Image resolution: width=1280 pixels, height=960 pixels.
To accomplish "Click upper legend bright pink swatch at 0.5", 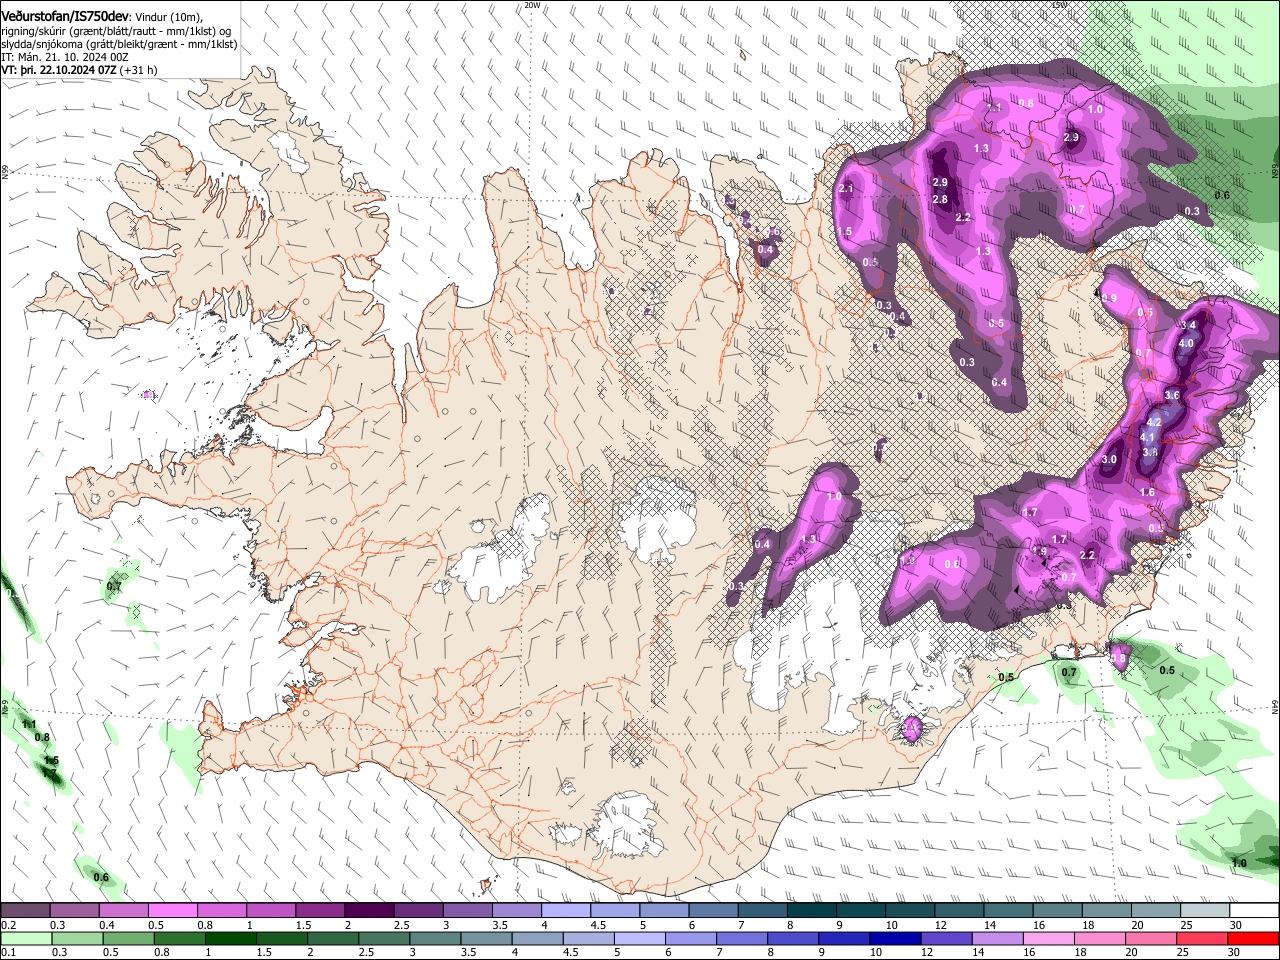I will pyautogui.click(x=172, y=911).
